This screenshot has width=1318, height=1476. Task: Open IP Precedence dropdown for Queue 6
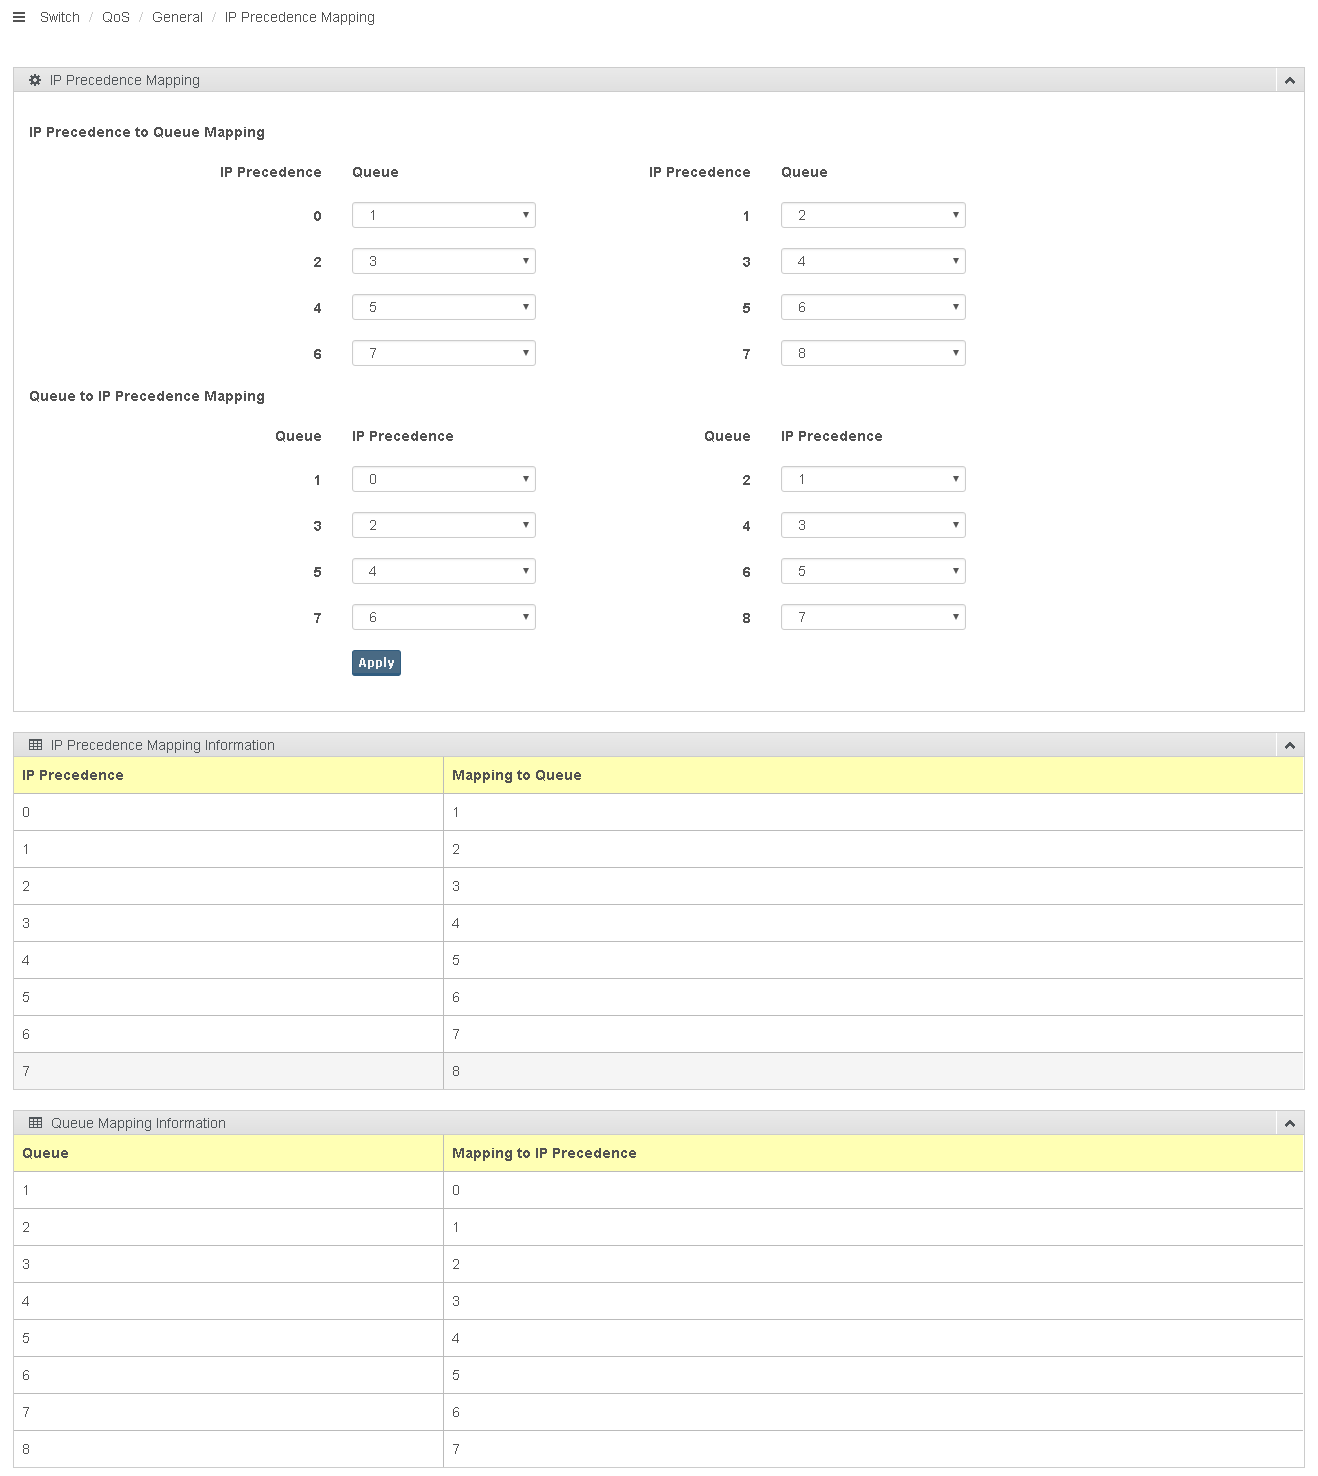click(x=873, y=571)
